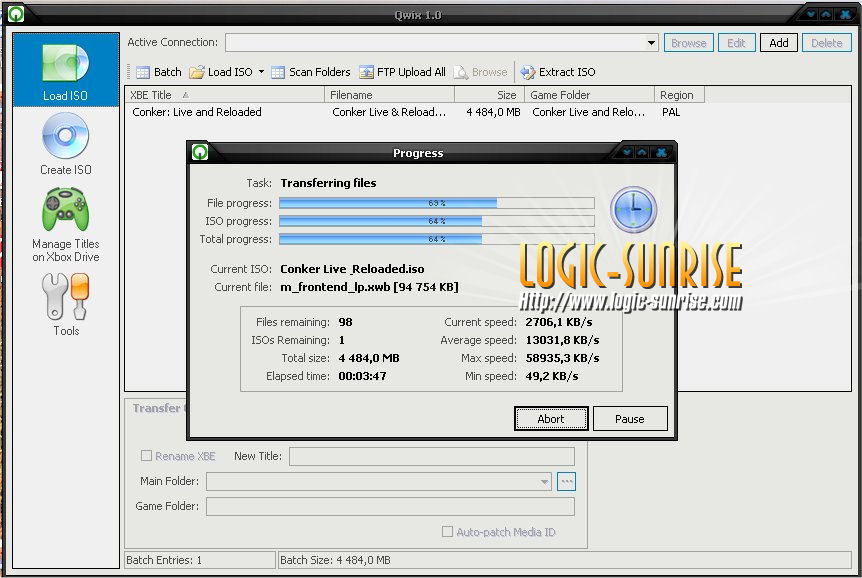
Task: Click the greyed Browse toolbar icon
Action: click(461, 72)
